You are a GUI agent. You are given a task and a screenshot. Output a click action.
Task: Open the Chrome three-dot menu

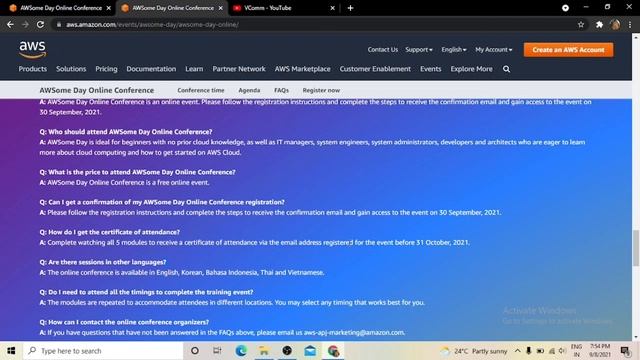630,24
